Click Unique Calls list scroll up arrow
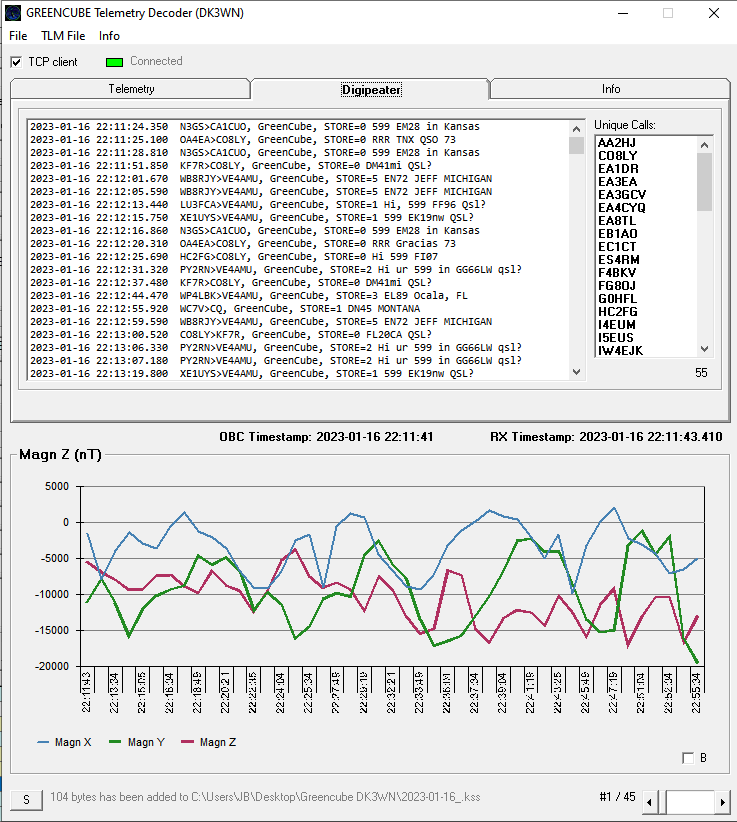737x822 pixels. pyautogui.click(x=705, y=145)
